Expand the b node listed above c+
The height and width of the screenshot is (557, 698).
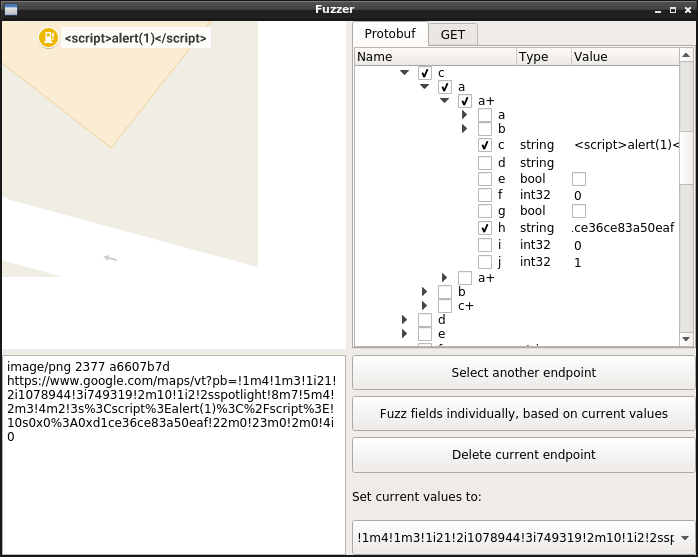[x=424, y=292]
